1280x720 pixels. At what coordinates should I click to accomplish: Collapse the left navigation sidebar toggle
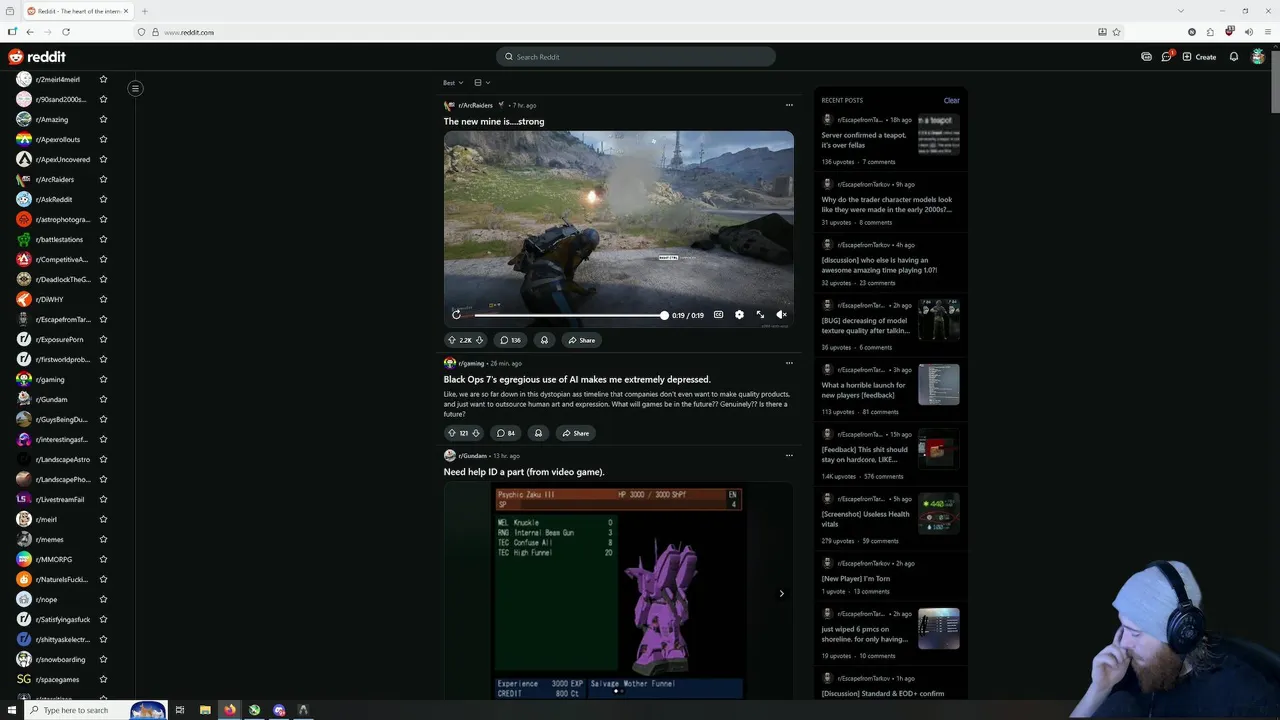pos(135,88)
